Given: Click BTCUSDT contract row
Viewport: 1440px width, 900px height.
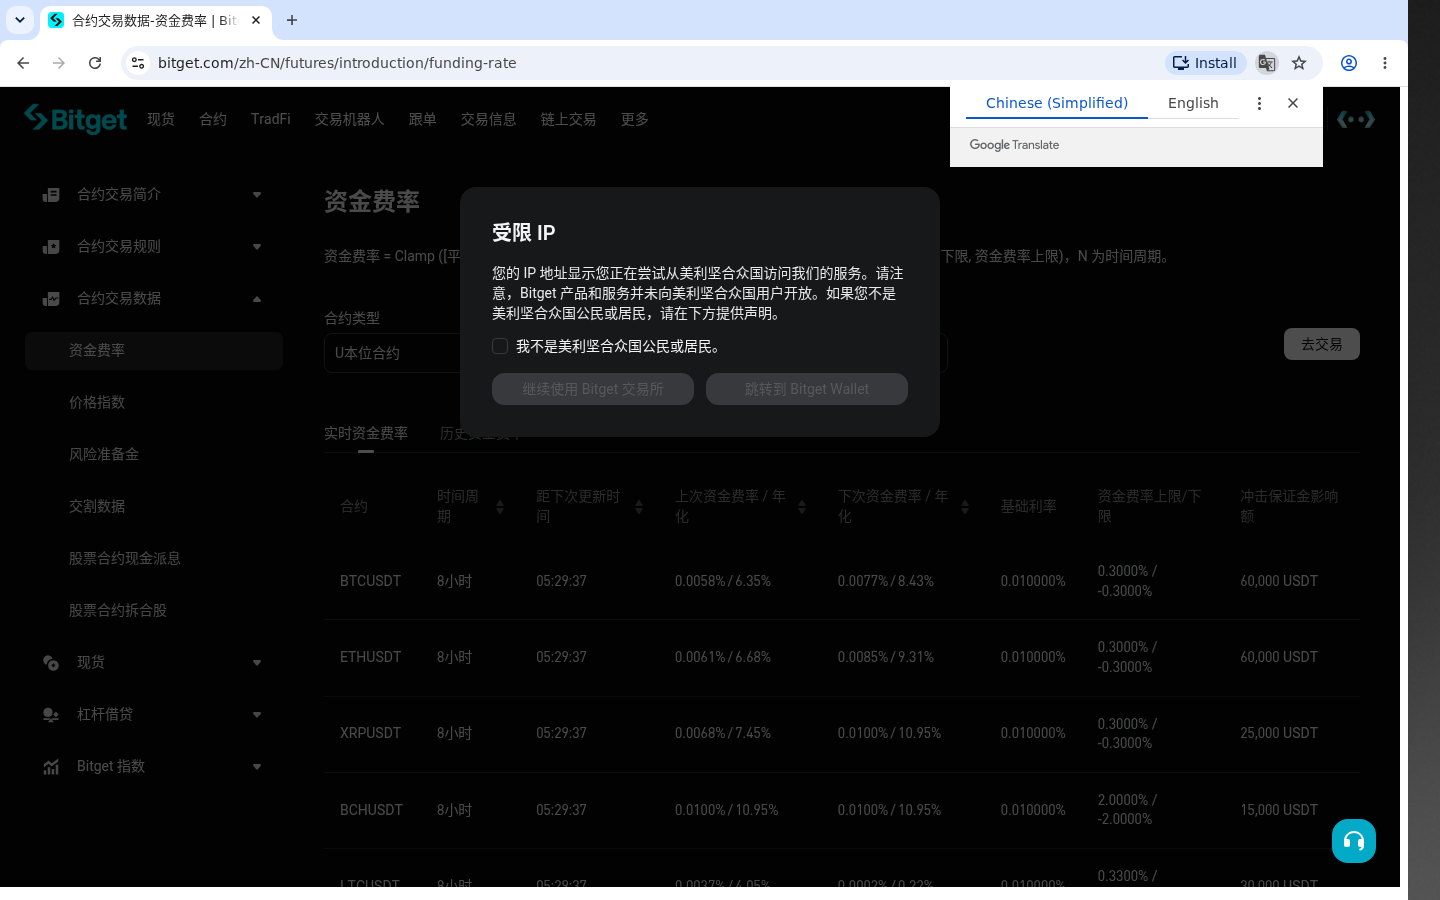Looking at the screenshot, I should 841,581.
